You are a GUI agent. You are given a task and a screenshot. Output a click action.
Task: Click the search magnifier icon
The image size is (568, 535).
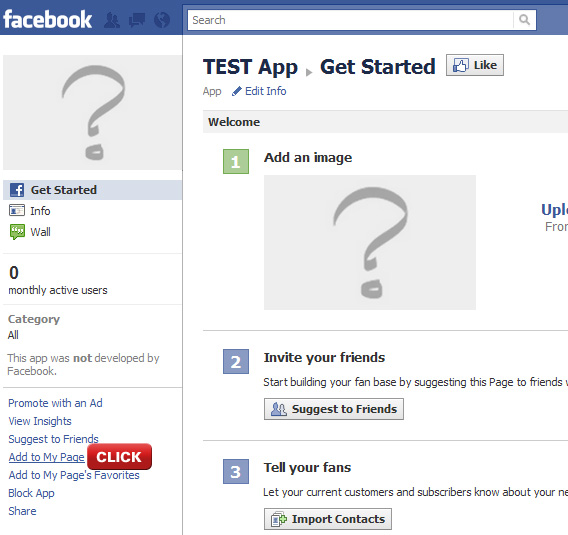tap(524, 20)
